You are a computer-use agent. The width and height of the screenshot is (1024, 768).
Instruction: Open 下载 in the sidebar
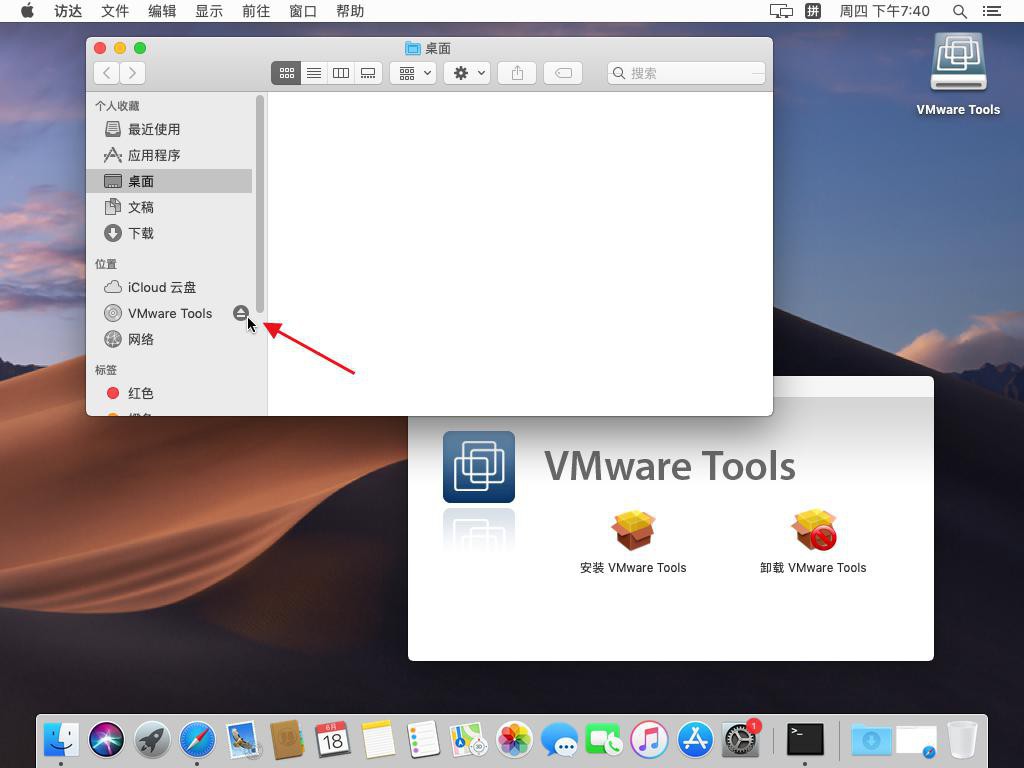tap(169, 233)
